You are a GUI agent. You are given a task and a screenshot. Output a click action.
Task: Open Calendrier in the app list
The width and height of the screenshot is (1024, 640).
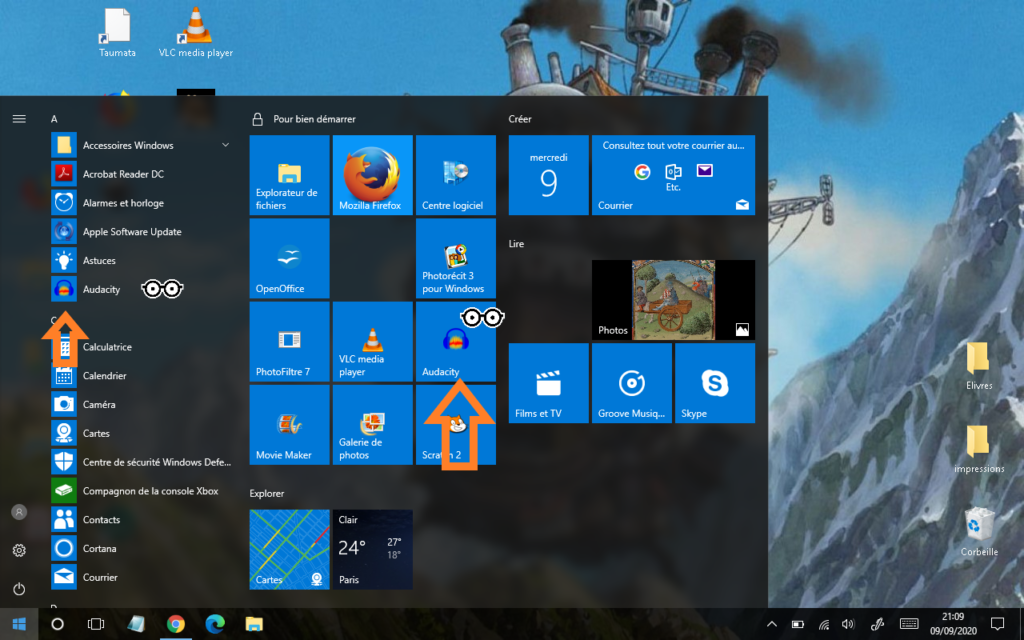tap(141, 376)
